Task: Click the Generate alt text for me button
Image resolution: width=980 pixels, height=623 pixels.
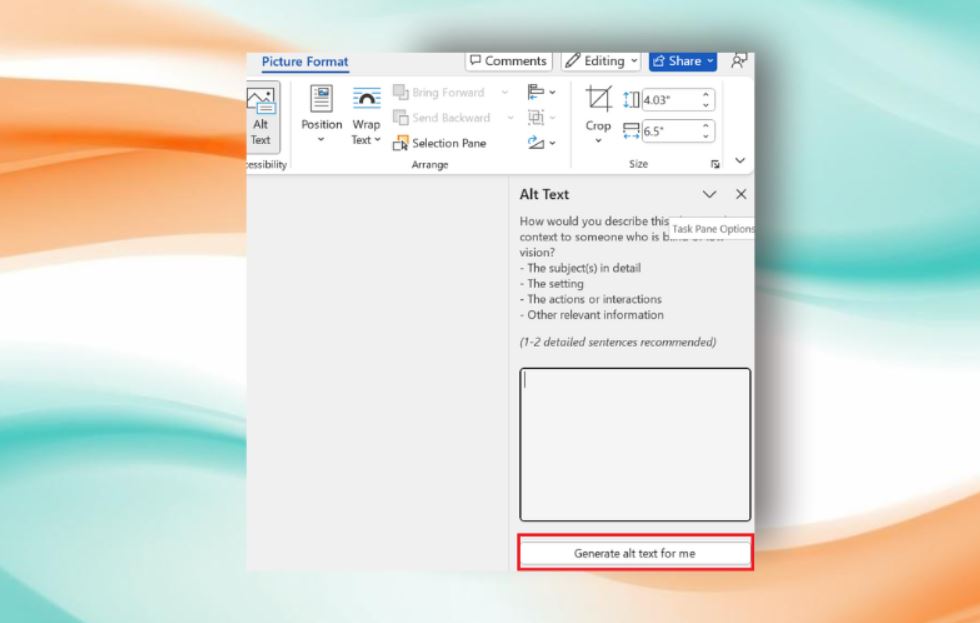Action: 635,552
